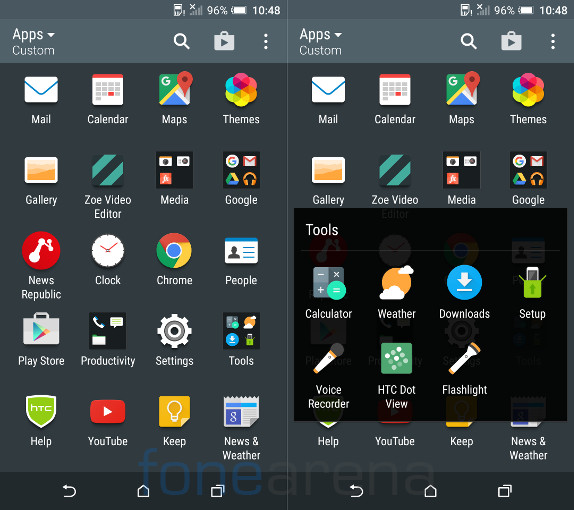This screenshot has width=574, height=510.
Task: Open Gallery in left screen
Action: point(41,170)
